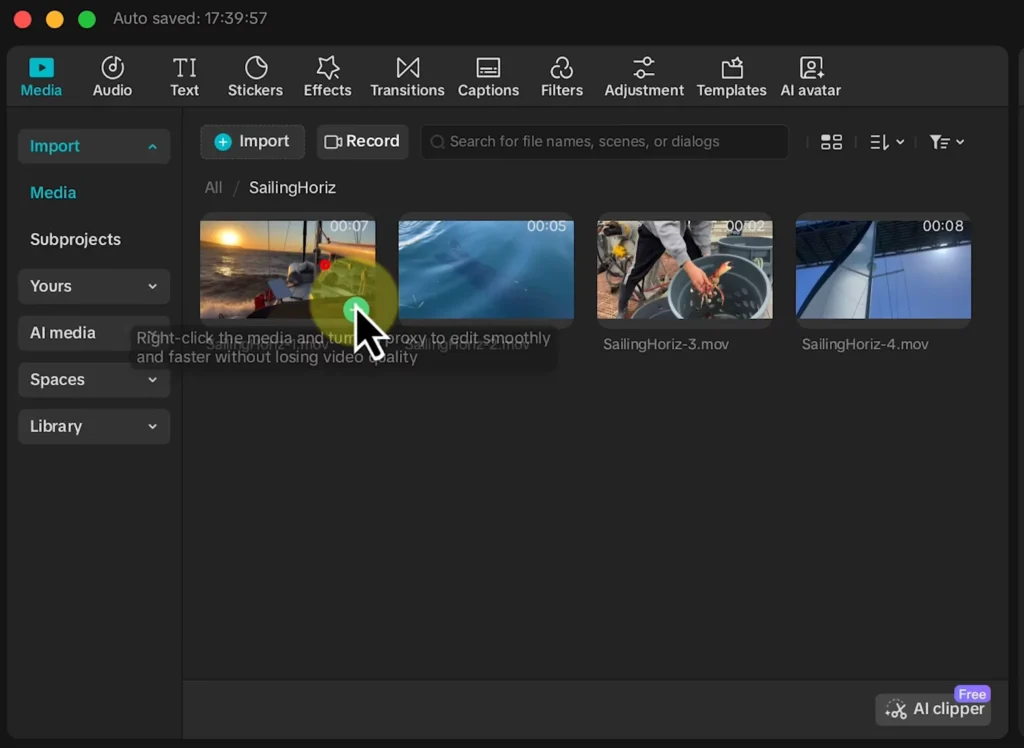Screen dimensions: 1024x748
Task: Open the Templates panel
Action: click(731, 77)
